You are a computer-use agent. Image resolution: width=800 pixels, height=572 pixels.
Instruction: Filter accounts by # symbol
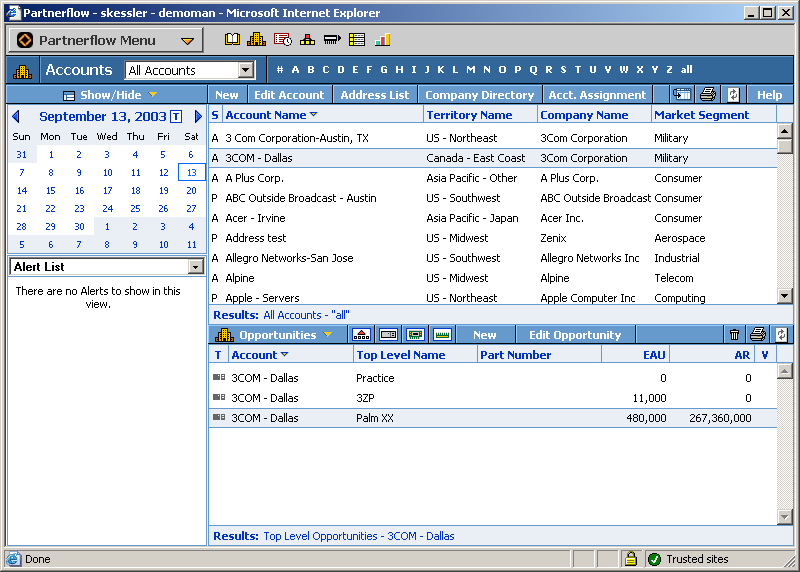click(x=280, y=69)
